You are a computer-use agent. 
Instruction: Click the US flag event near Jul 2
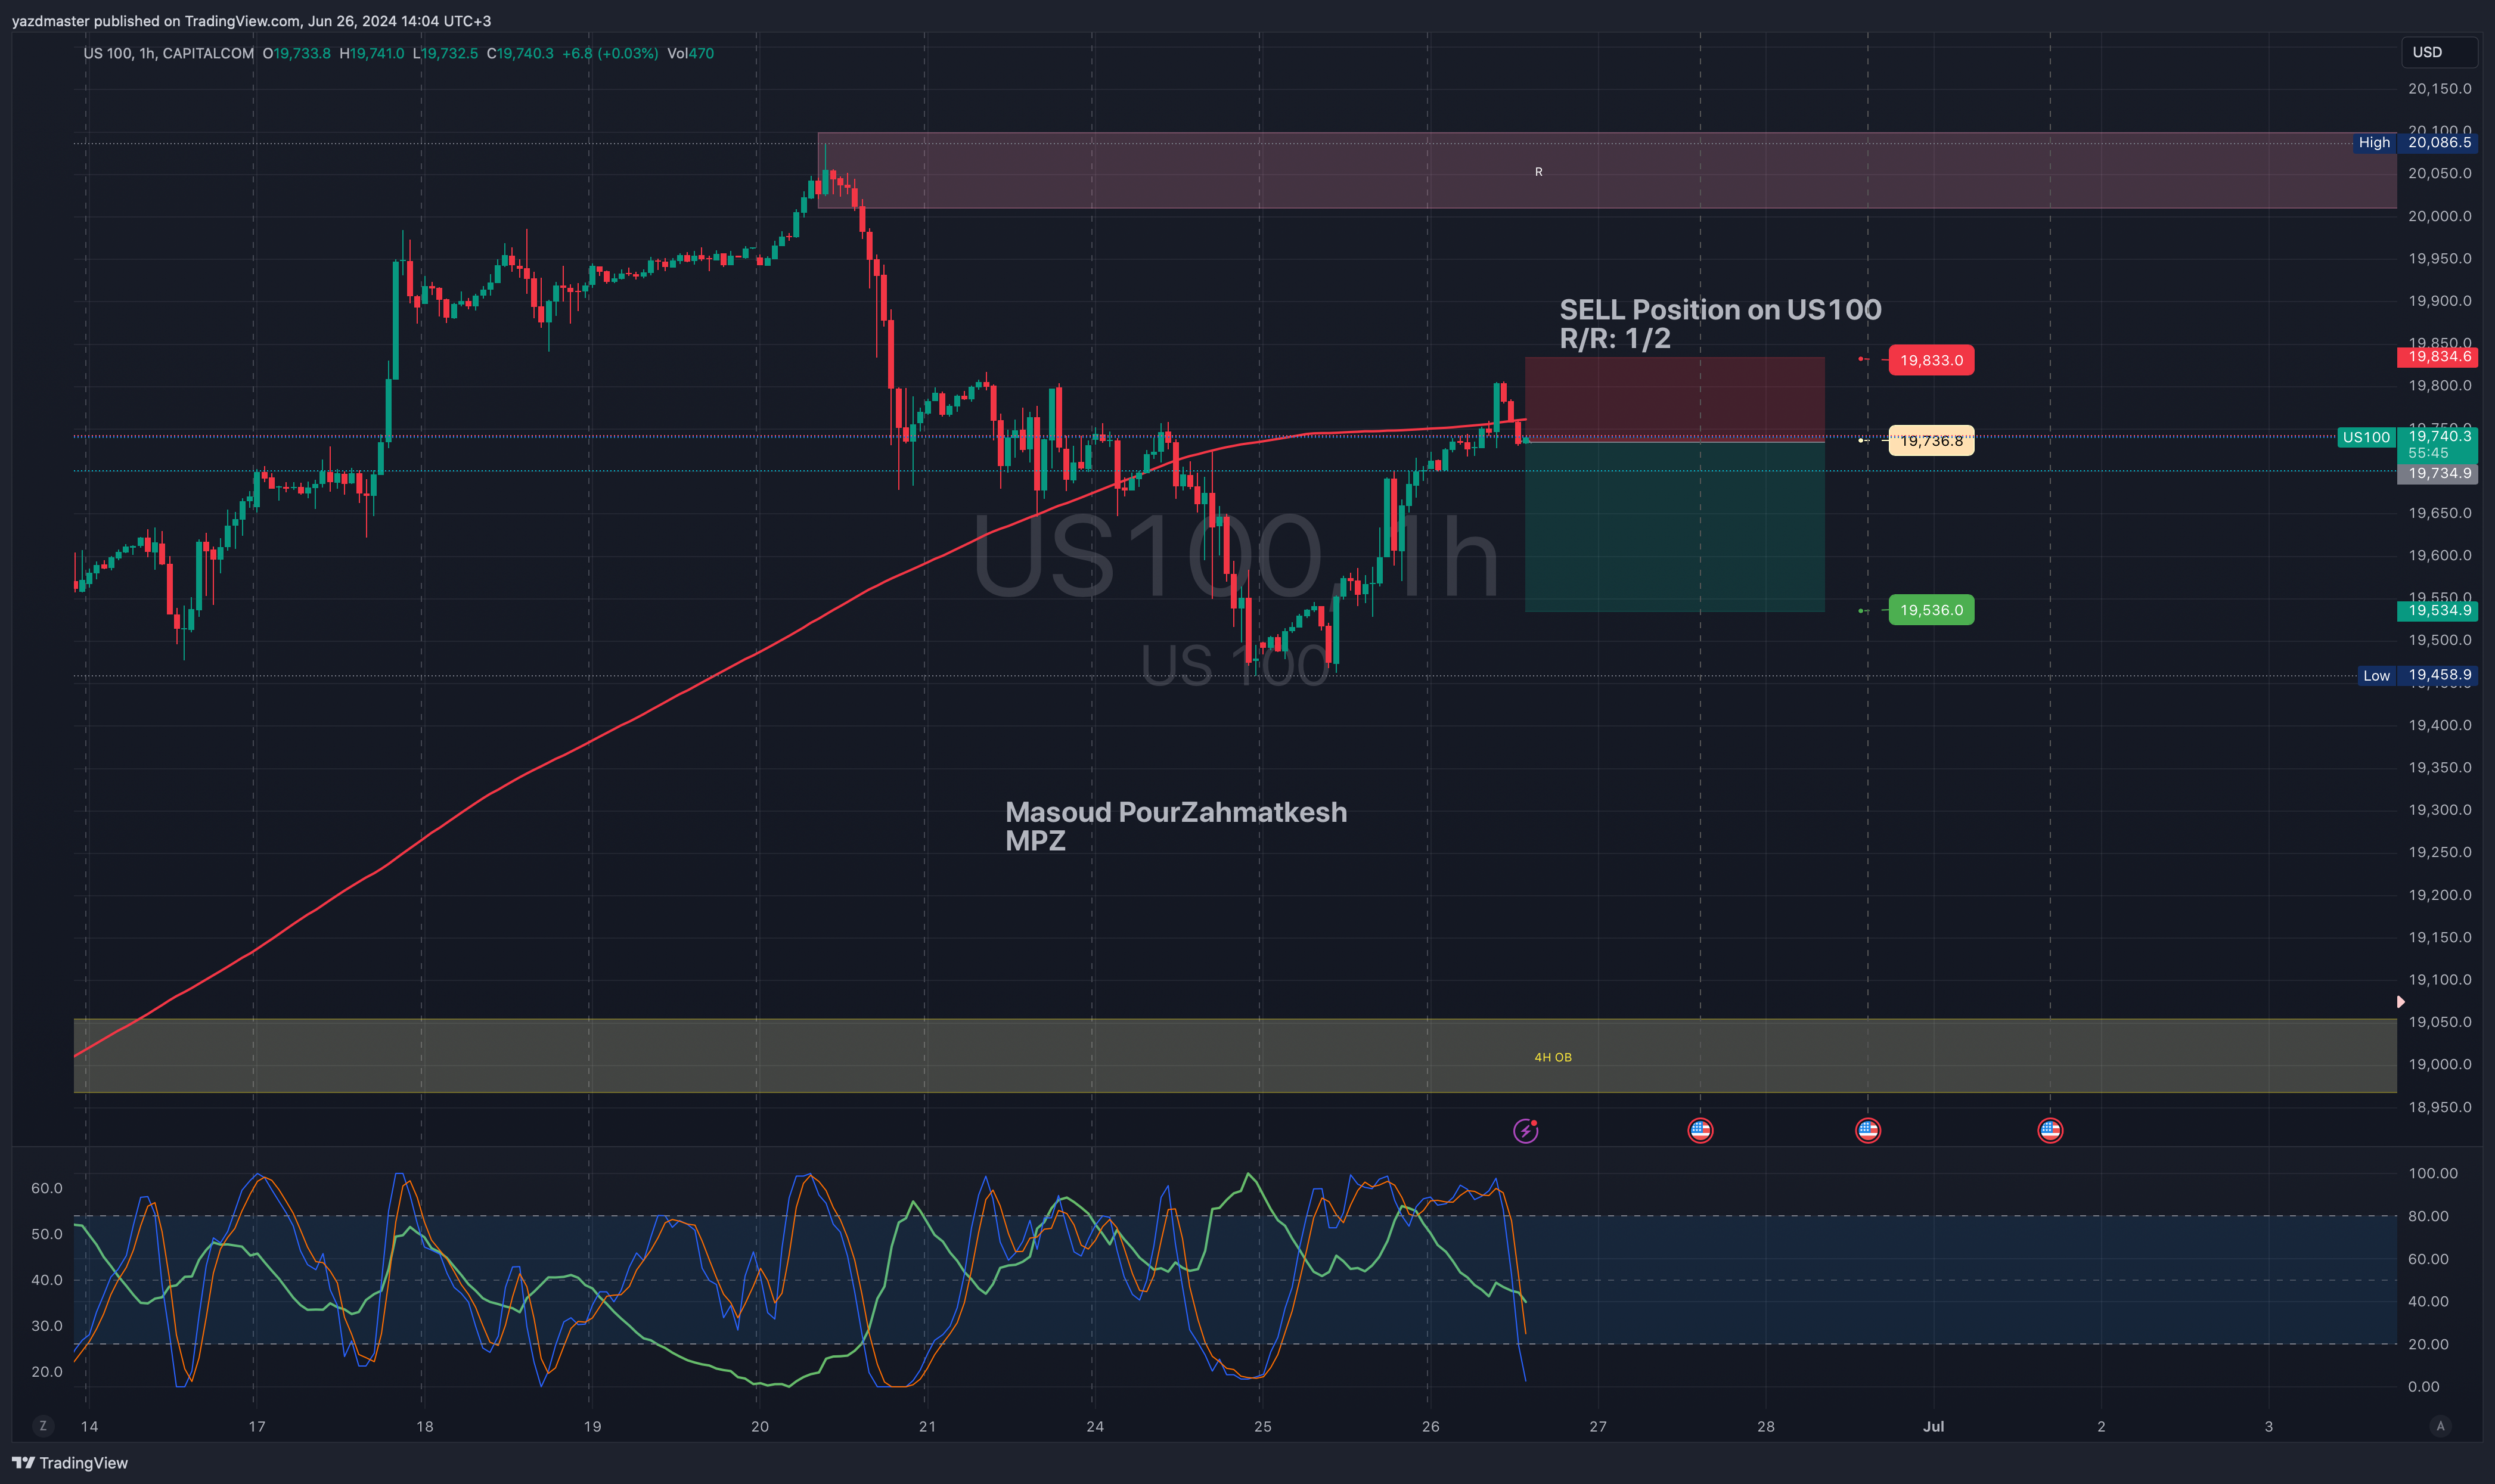[x=2050, y=1130]
